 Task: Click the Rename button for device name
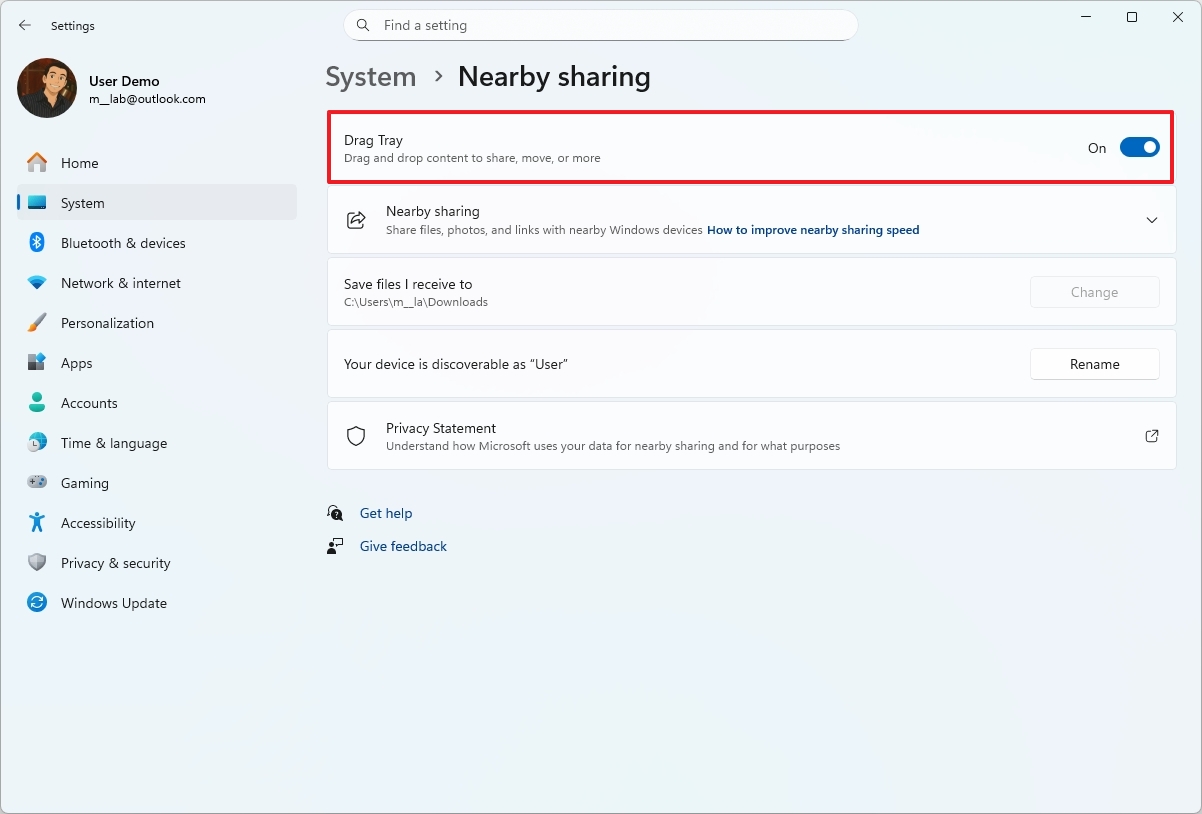1094,363
